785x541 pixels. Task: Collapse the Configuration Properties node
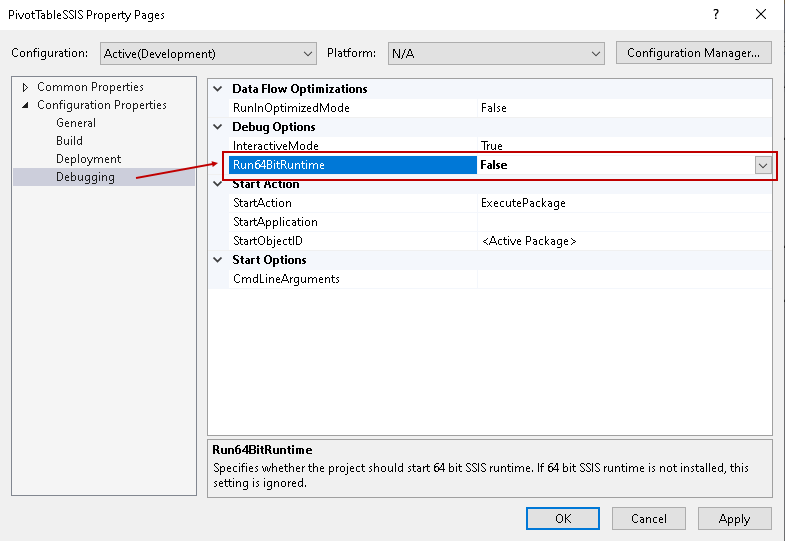point(26,105)
